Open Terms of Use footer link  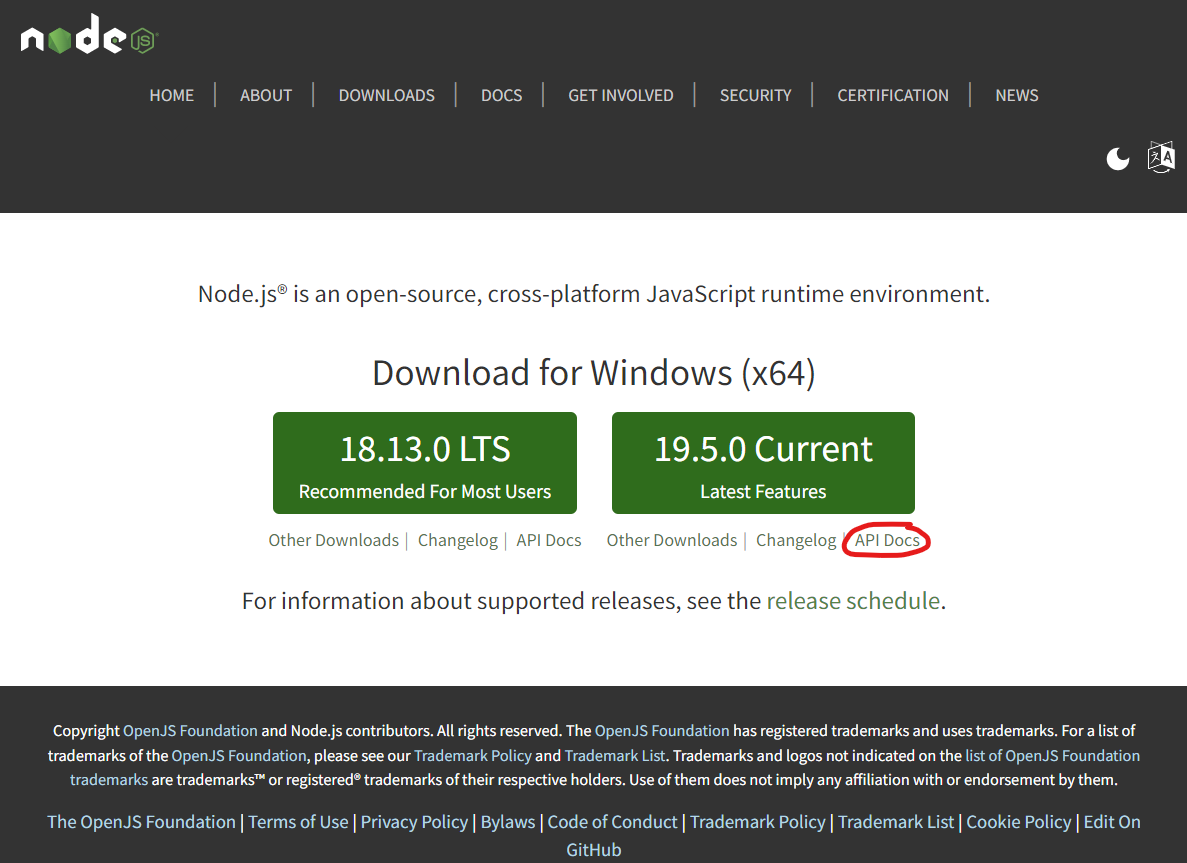[x=298, y=821]
